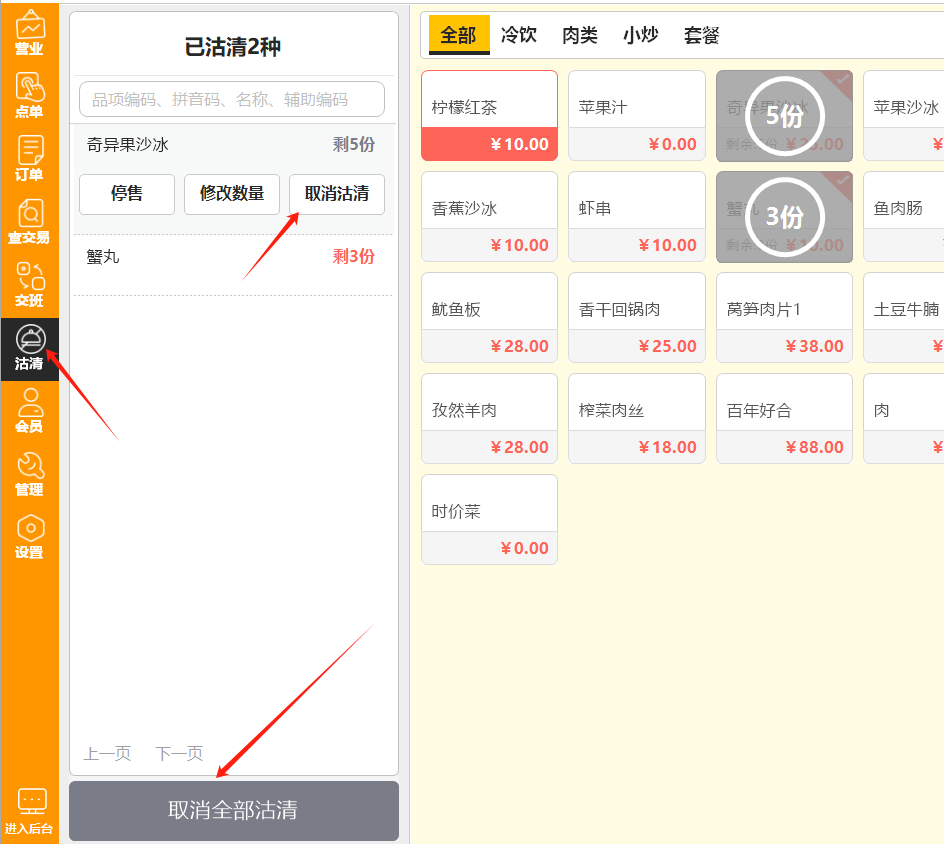944x844 pixels.
Task: Select the 虾串 item card
Action: pyautogui.click(x=637, y=217)
